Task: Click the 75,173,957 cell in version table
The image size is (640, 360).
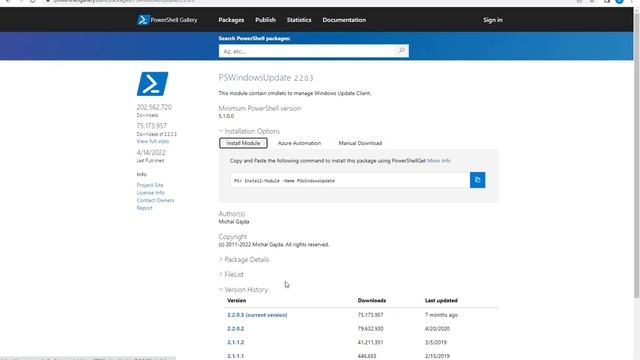Action: (x=370, y=315)
